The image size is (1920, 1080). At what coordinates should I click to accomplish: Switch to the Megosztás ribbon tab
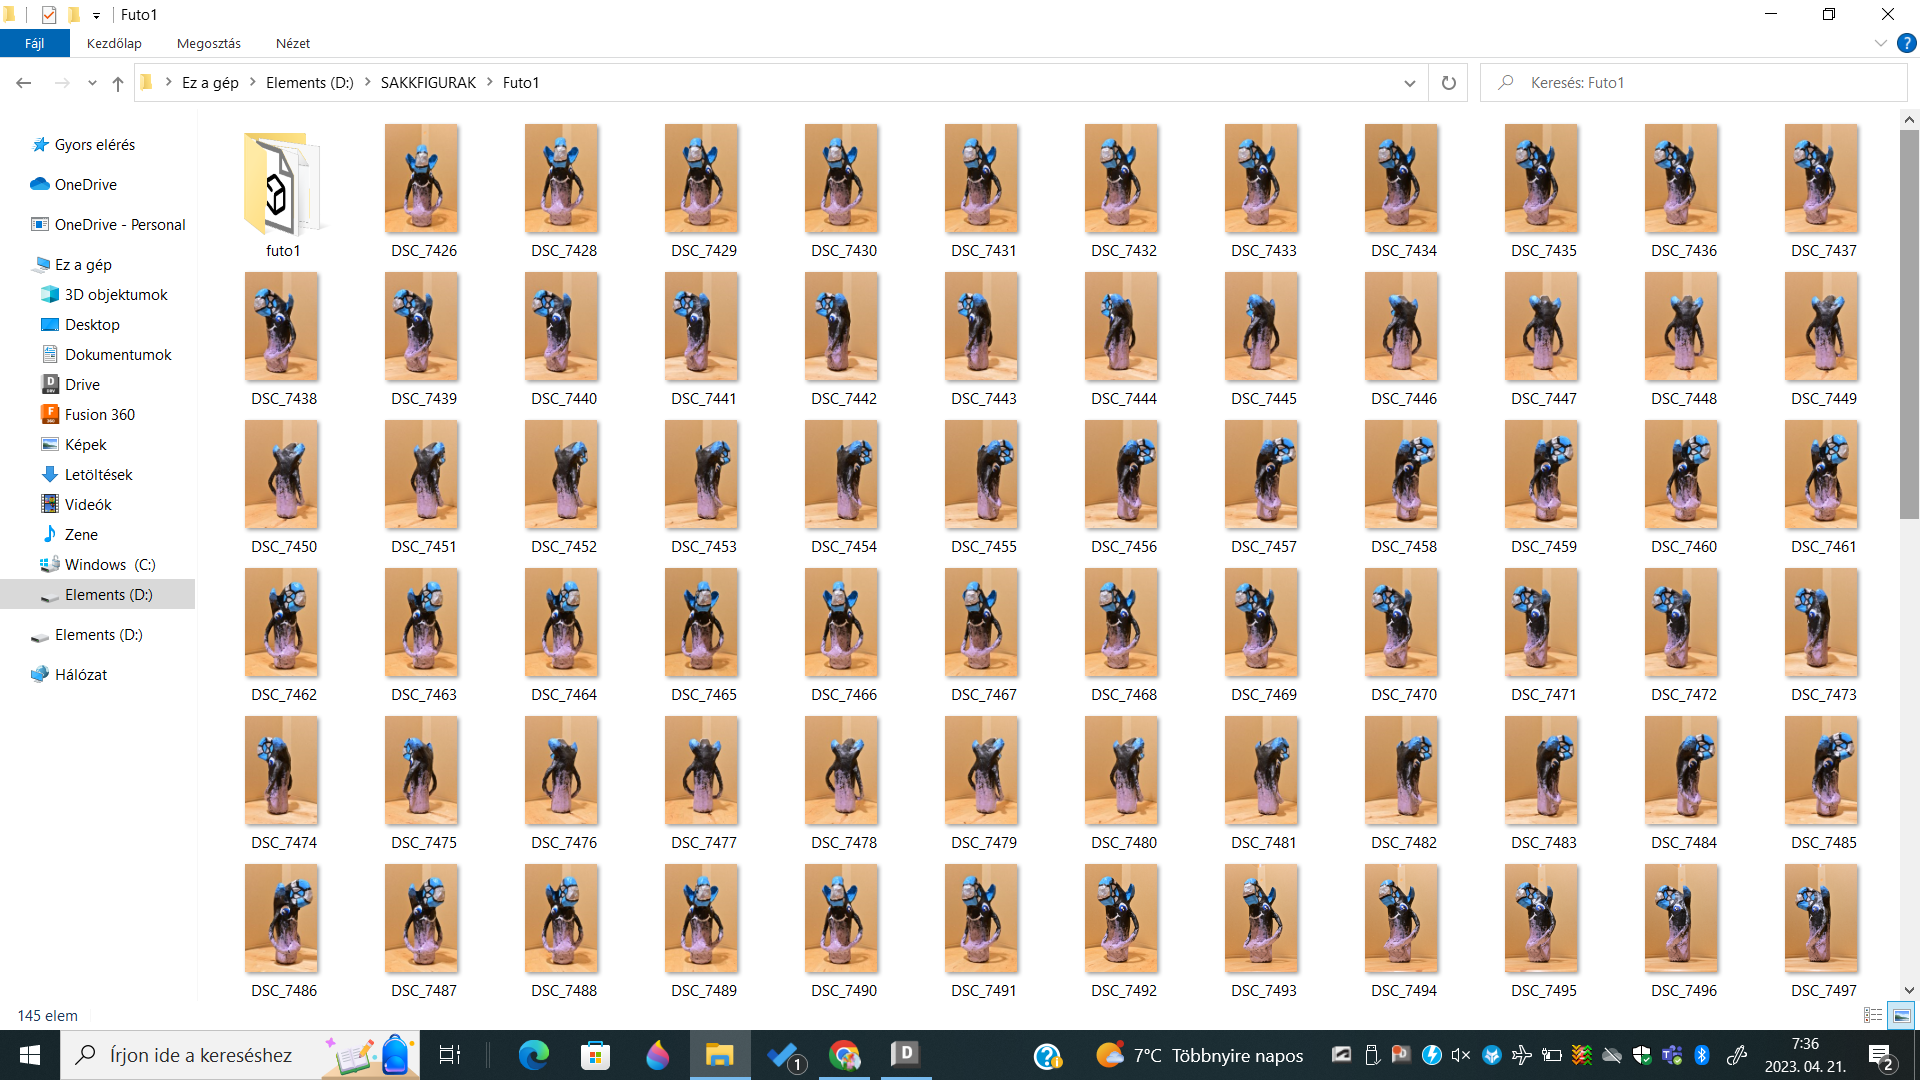pyautogui.click(x=209, y=44)
